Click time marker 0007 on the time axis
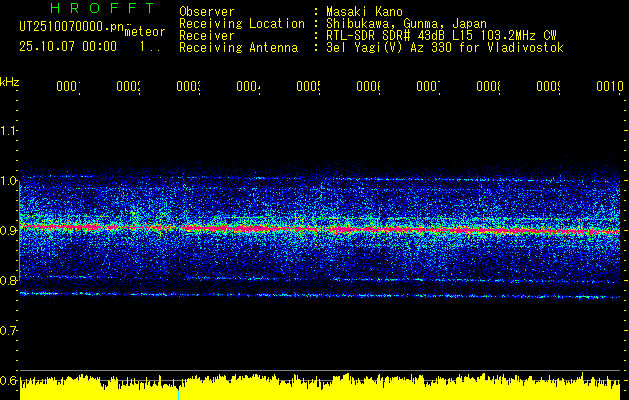This screenshot has width=629, height=400. coord(428,86)
